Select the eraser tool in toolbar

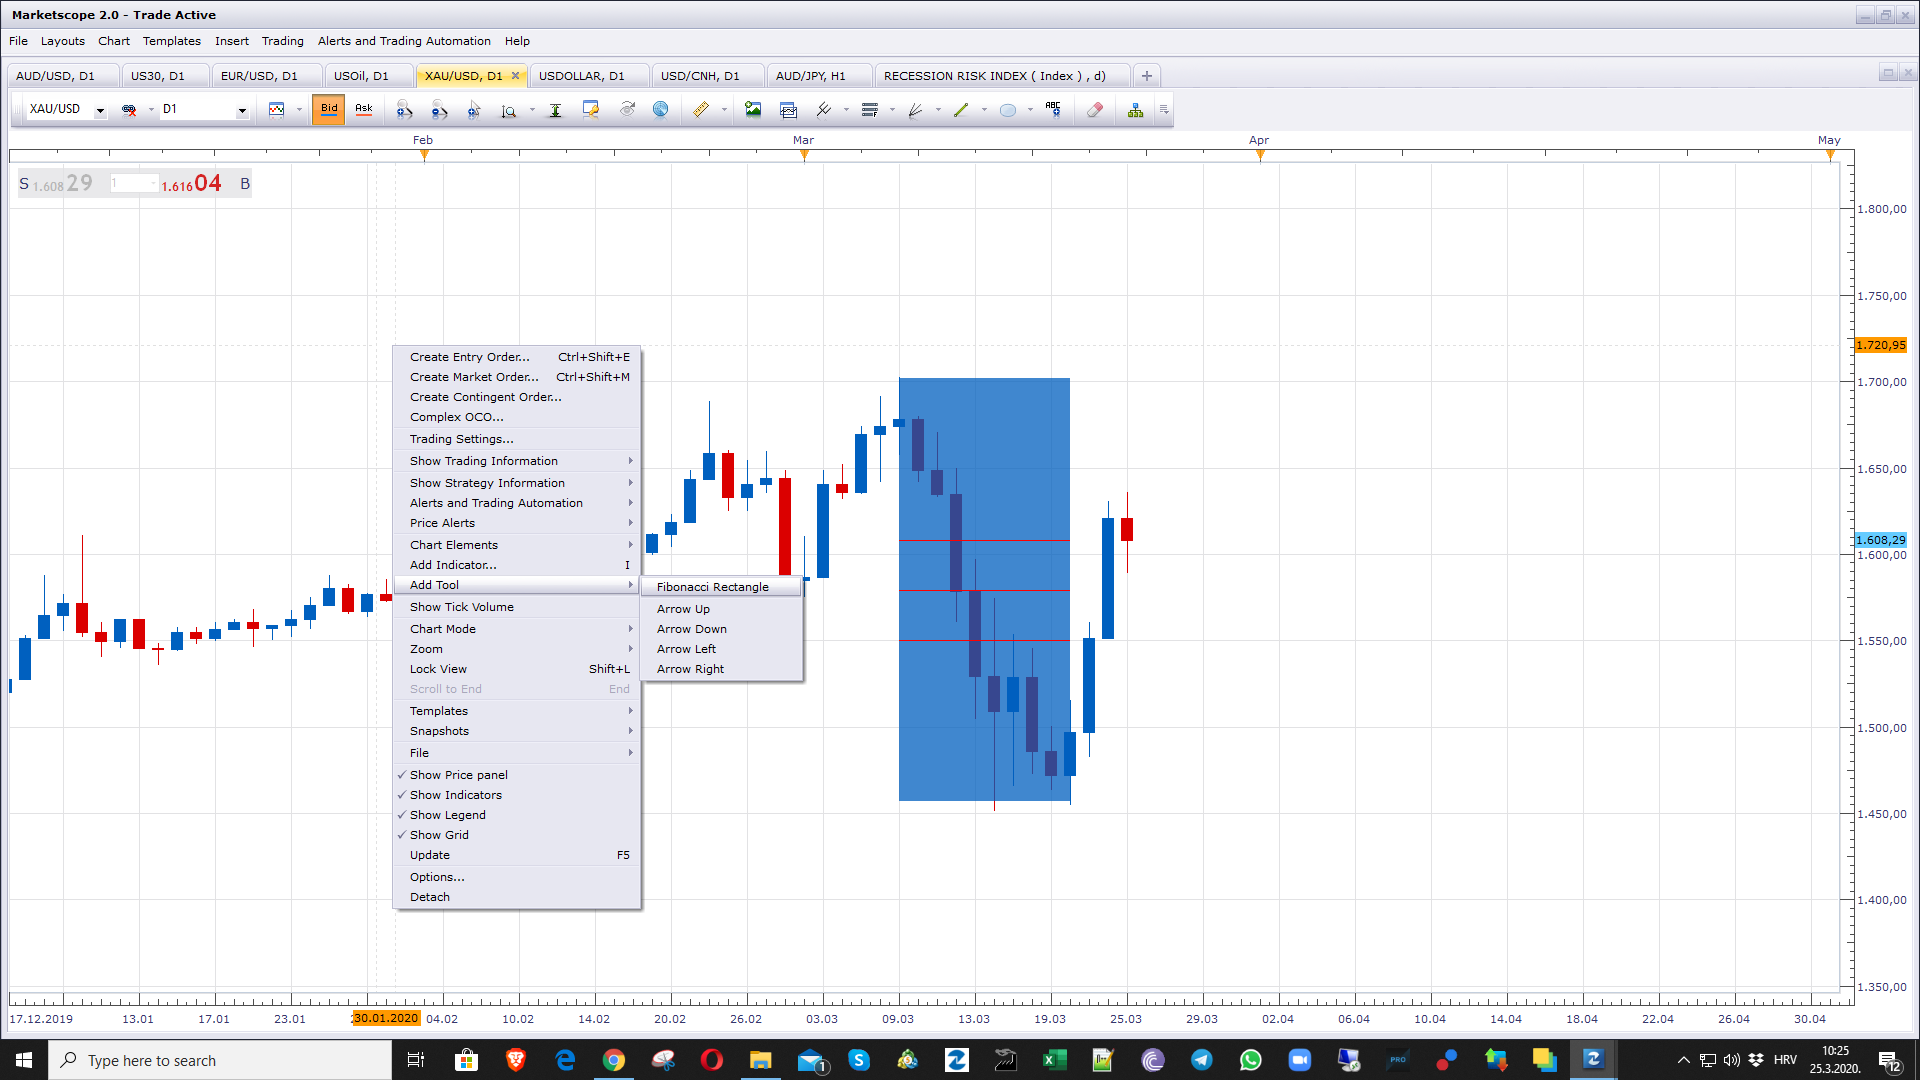point(1095,110)
